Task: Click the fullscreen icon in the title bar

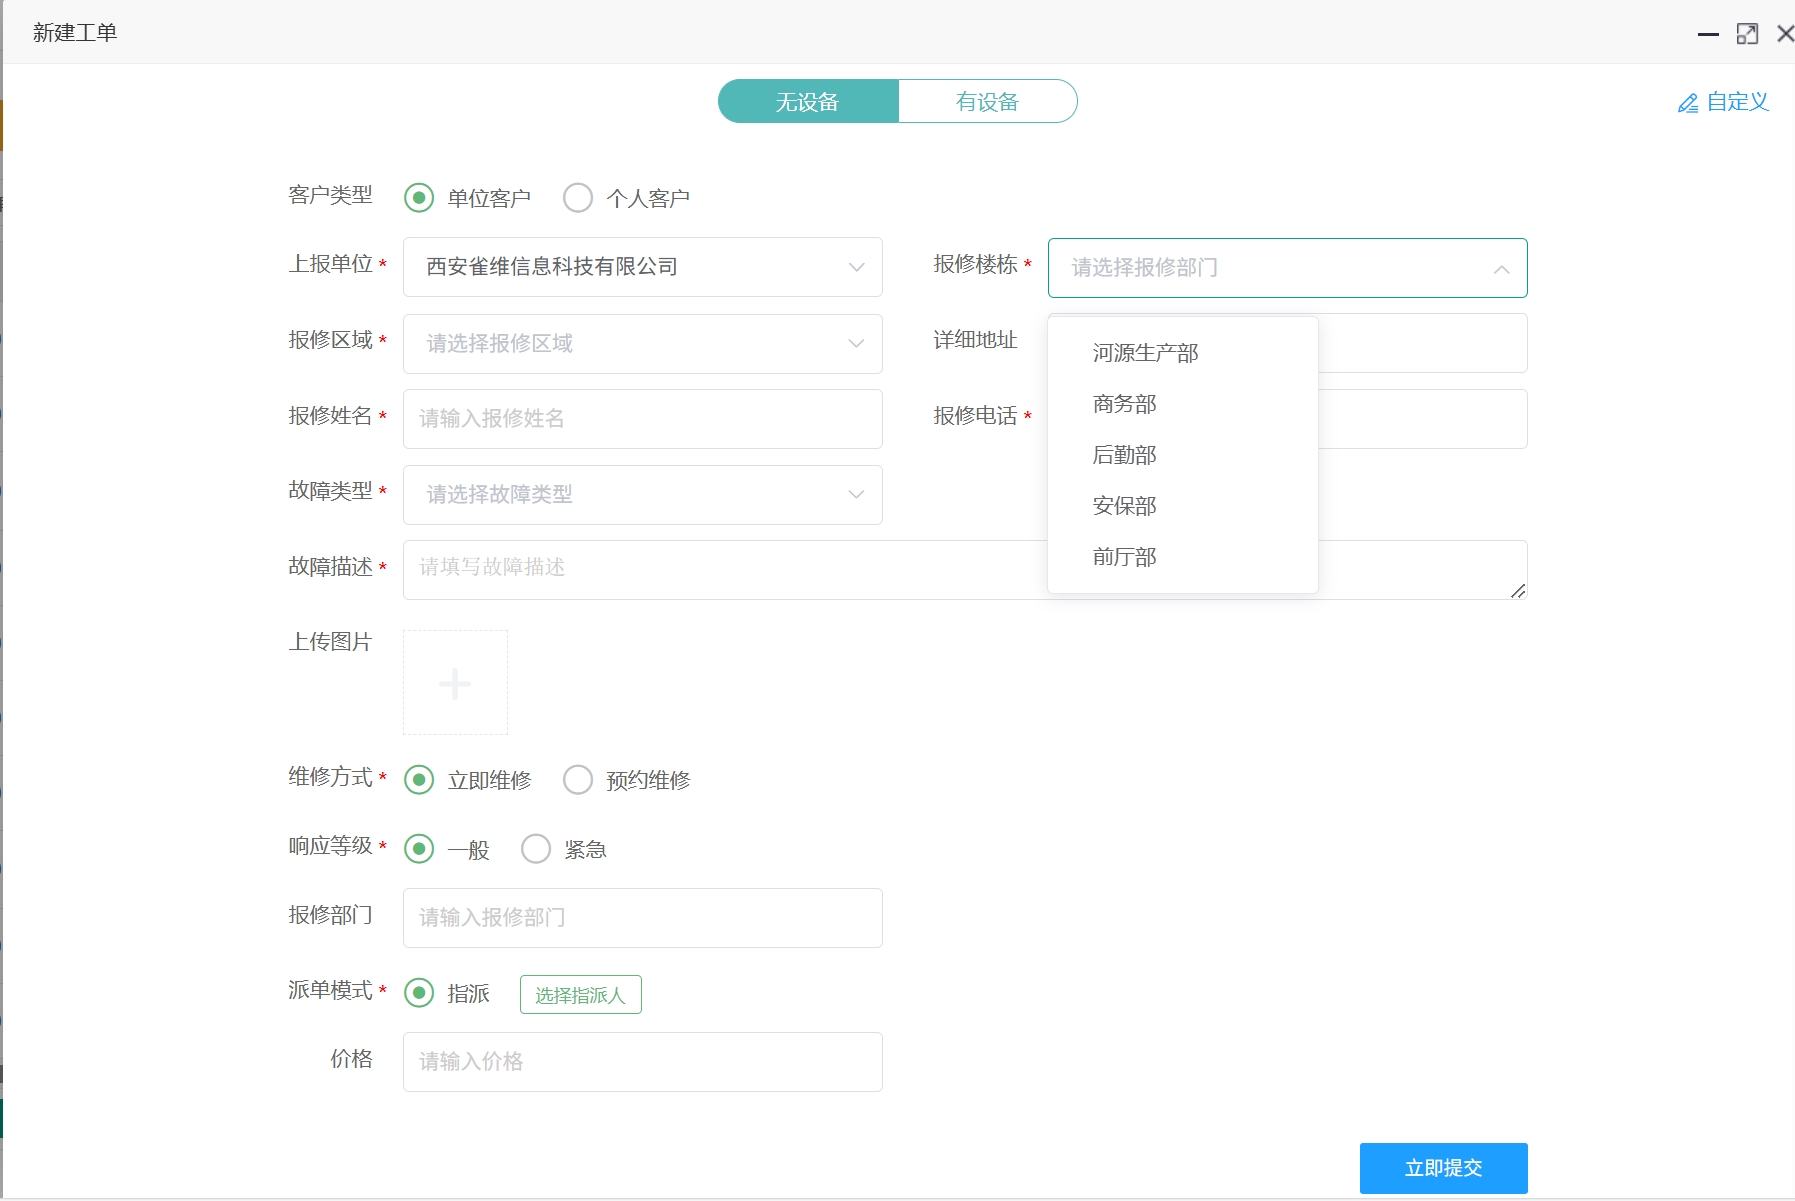Action: tap(1748, 33)
